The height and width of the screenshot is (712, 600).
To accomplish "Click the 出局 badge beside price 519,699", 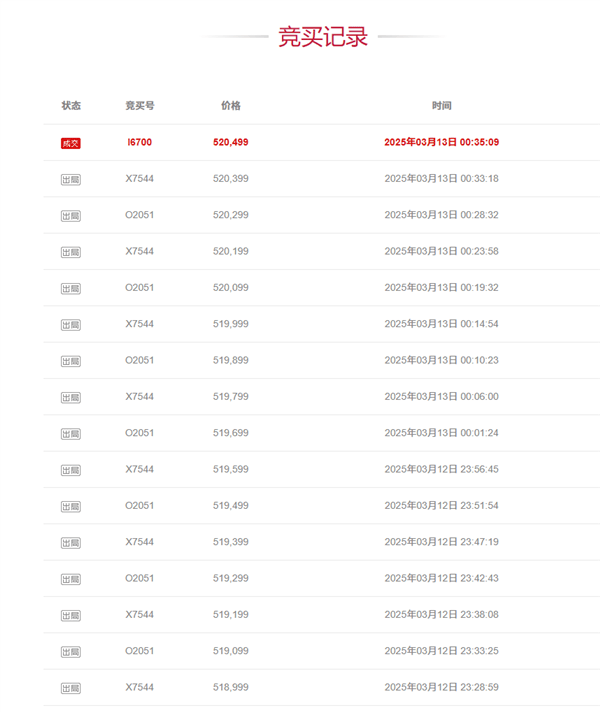I will pos(70,434).
